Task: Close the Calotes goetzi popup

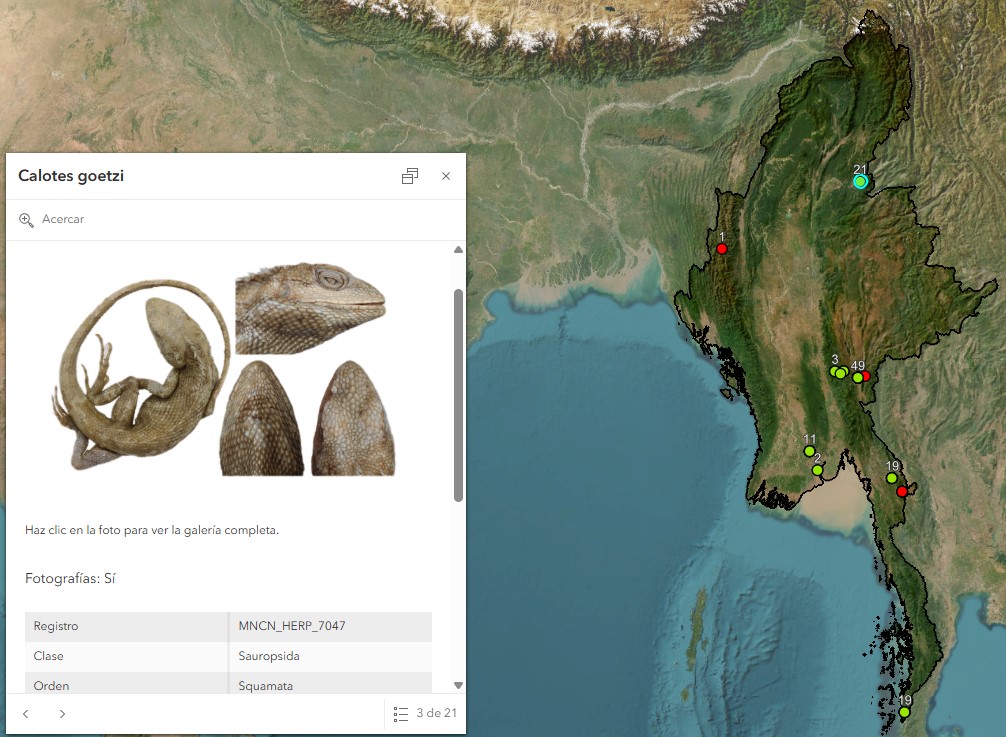Action: 446,176
